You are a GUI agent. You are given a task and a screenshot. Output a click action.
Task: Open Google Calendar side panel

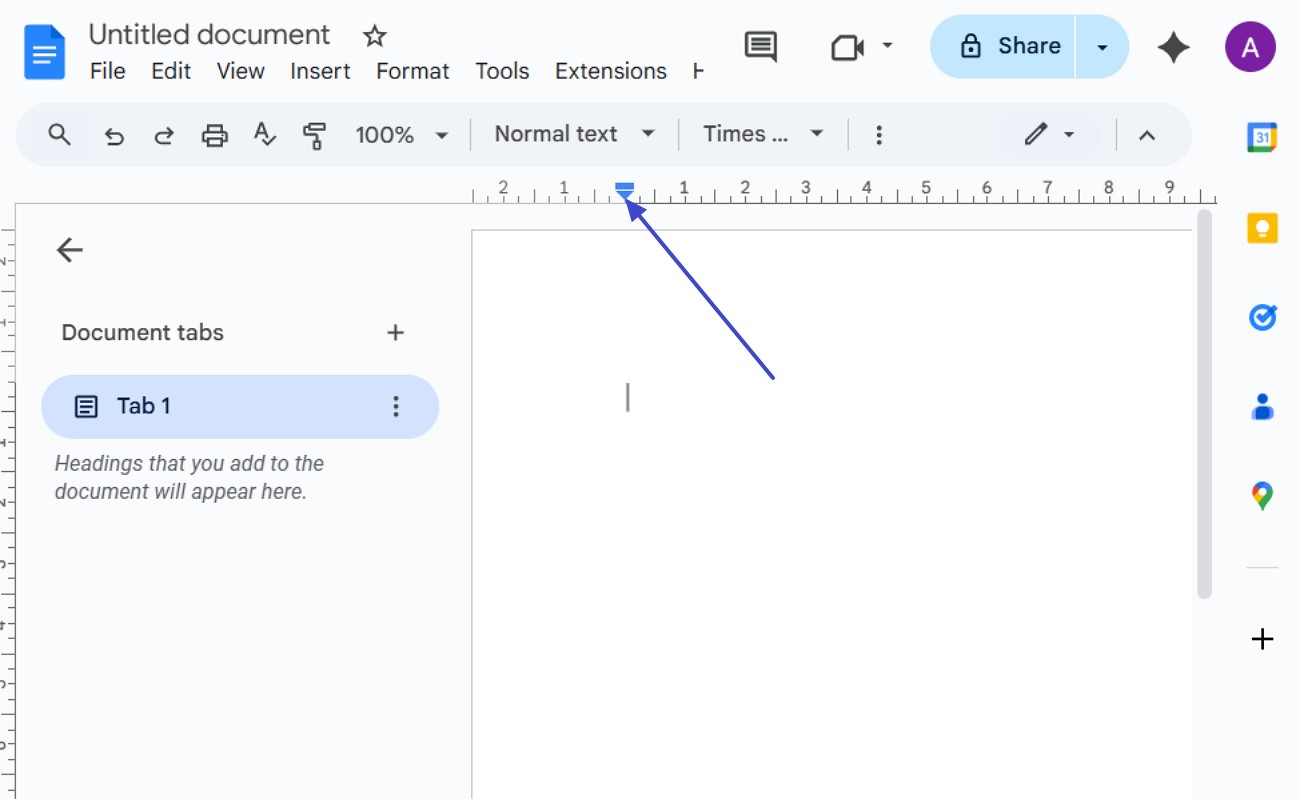[1262, 137]
